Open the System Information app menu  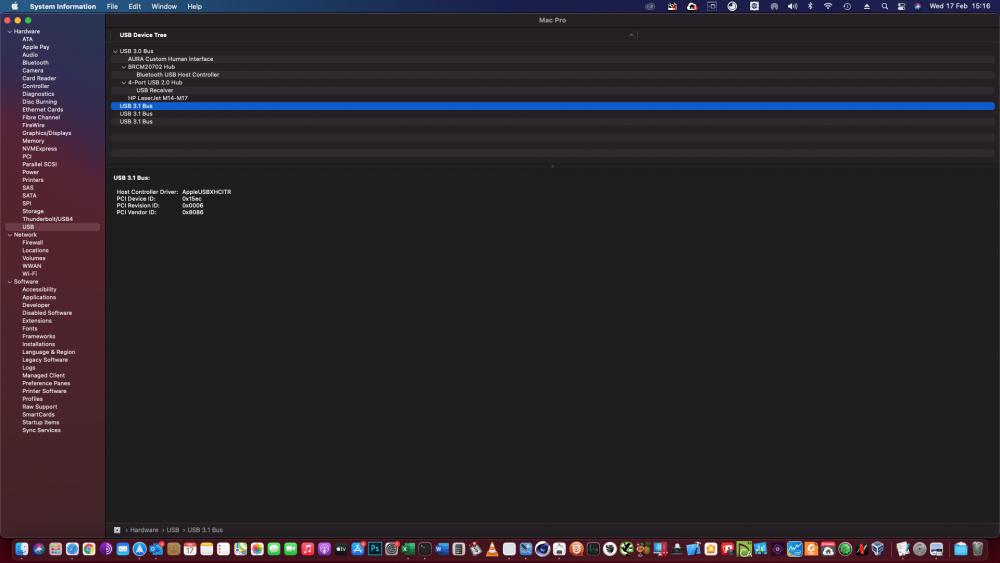coord(62,6)
